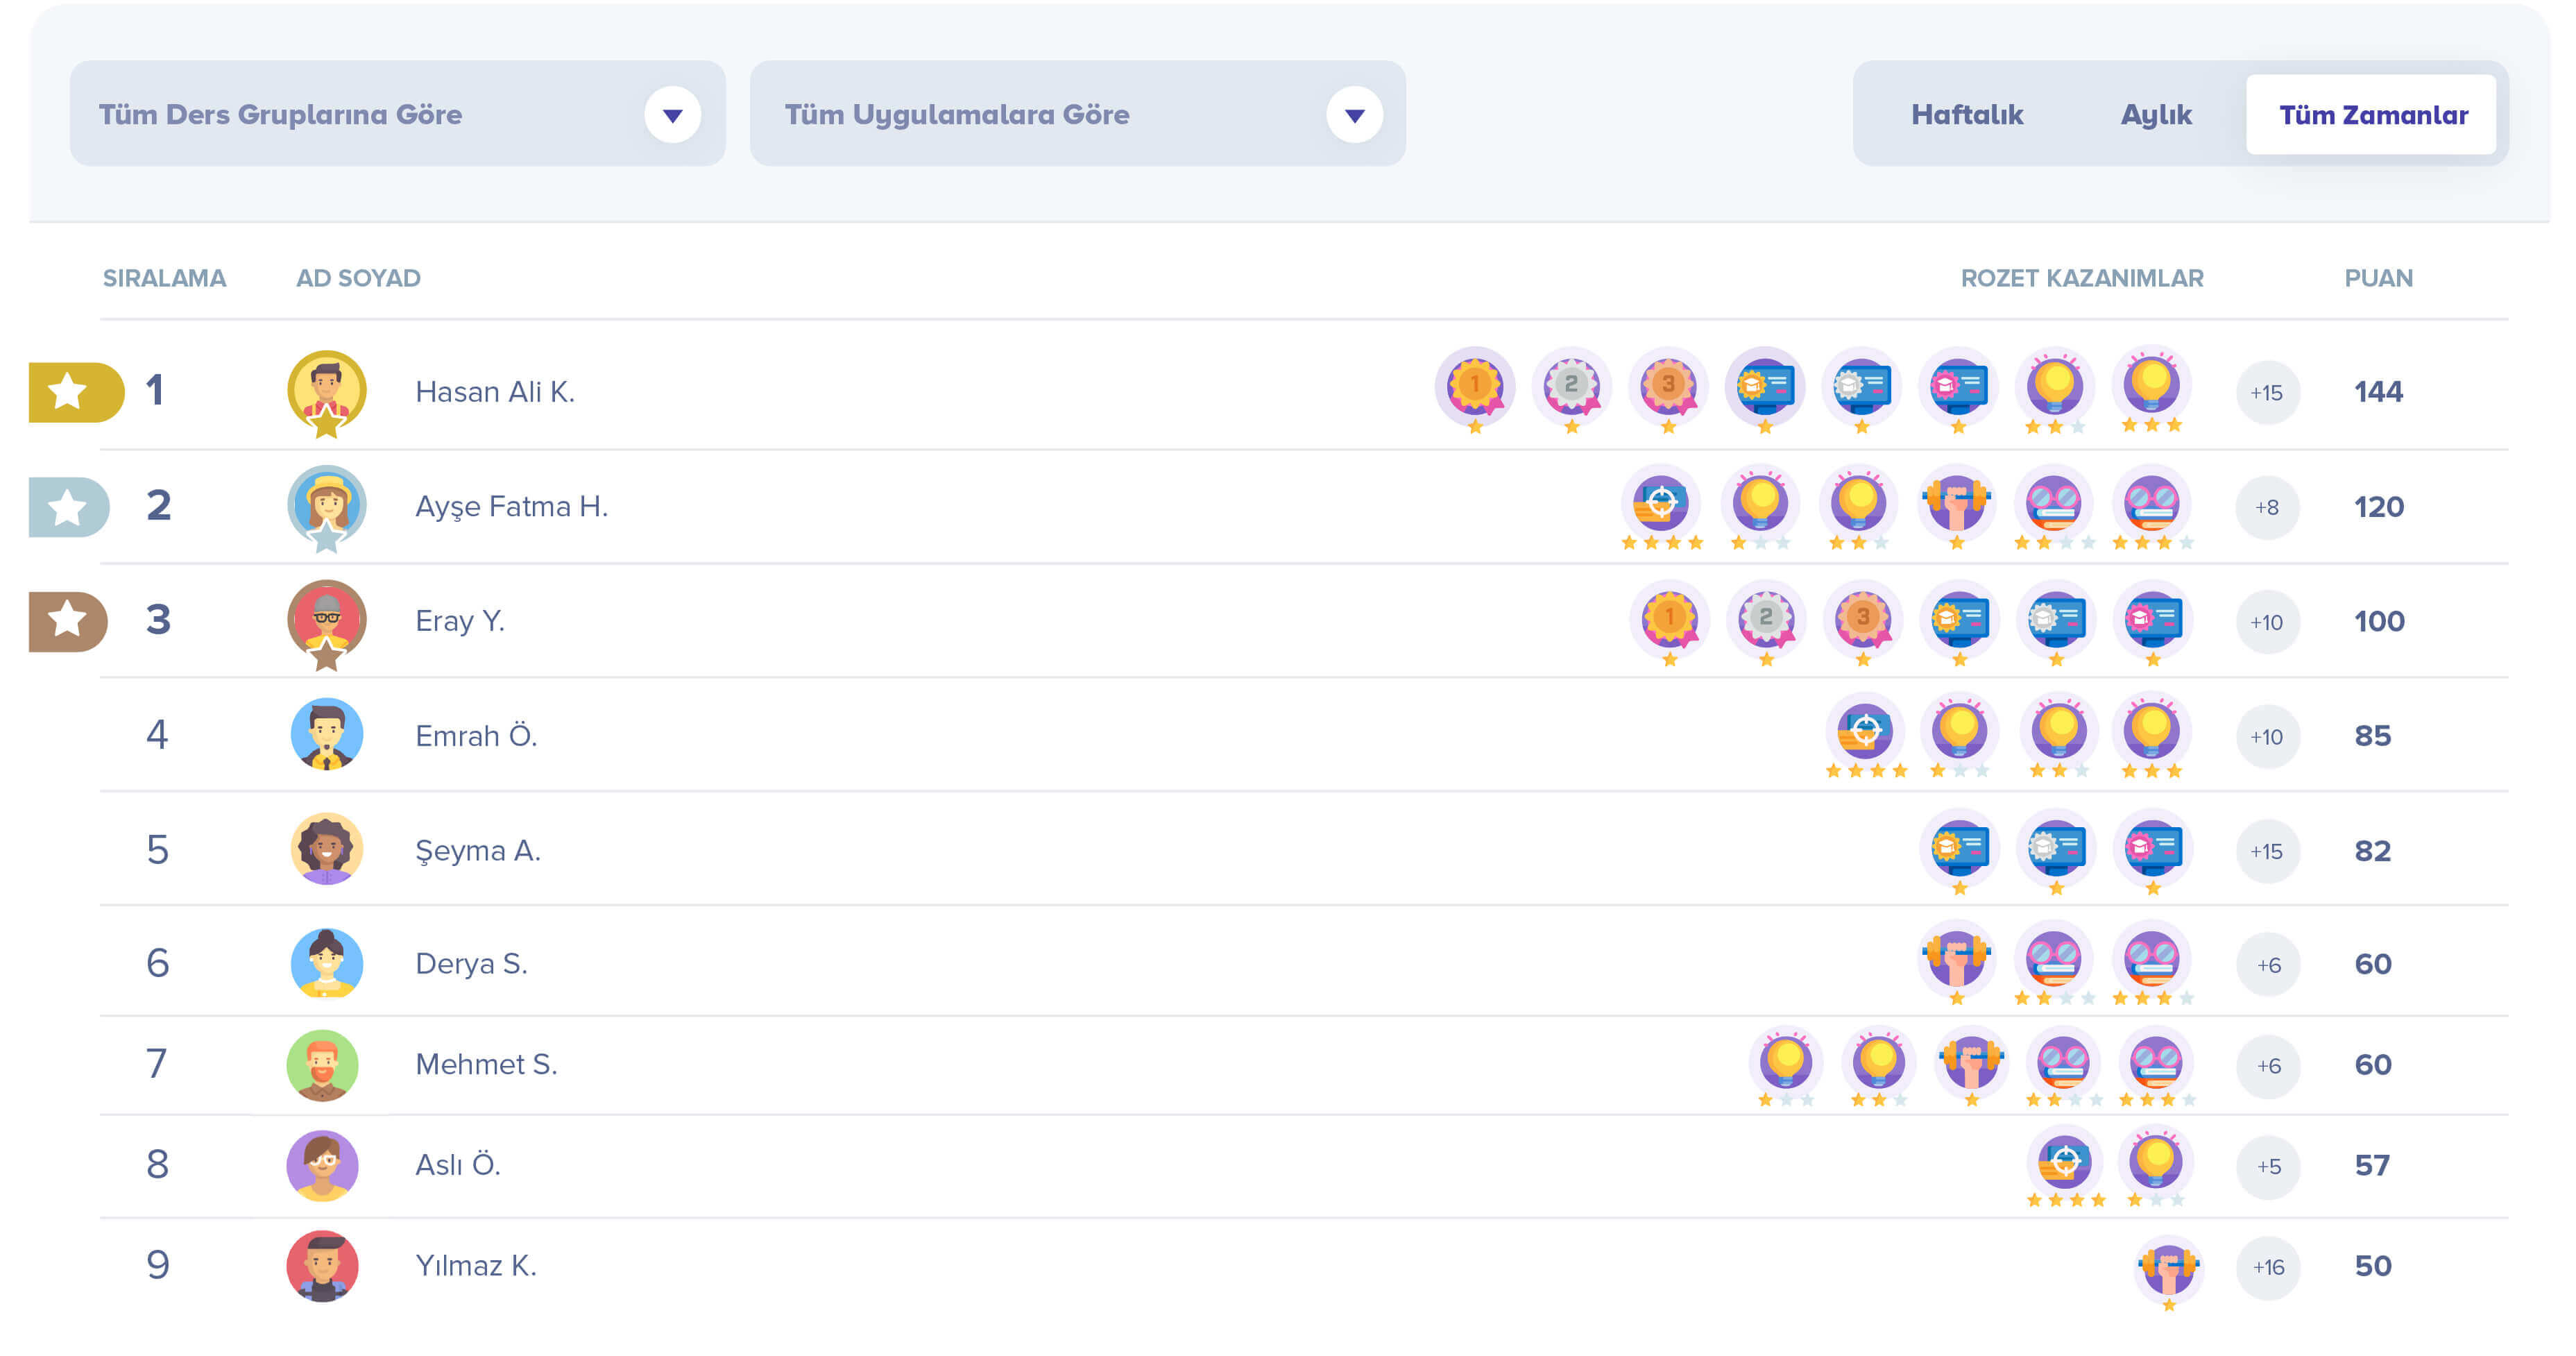Open Tüm Ders Gruplarına Göre dropdown arrow
This screenshot has height=1356, width=2576.
coord(672,115)
